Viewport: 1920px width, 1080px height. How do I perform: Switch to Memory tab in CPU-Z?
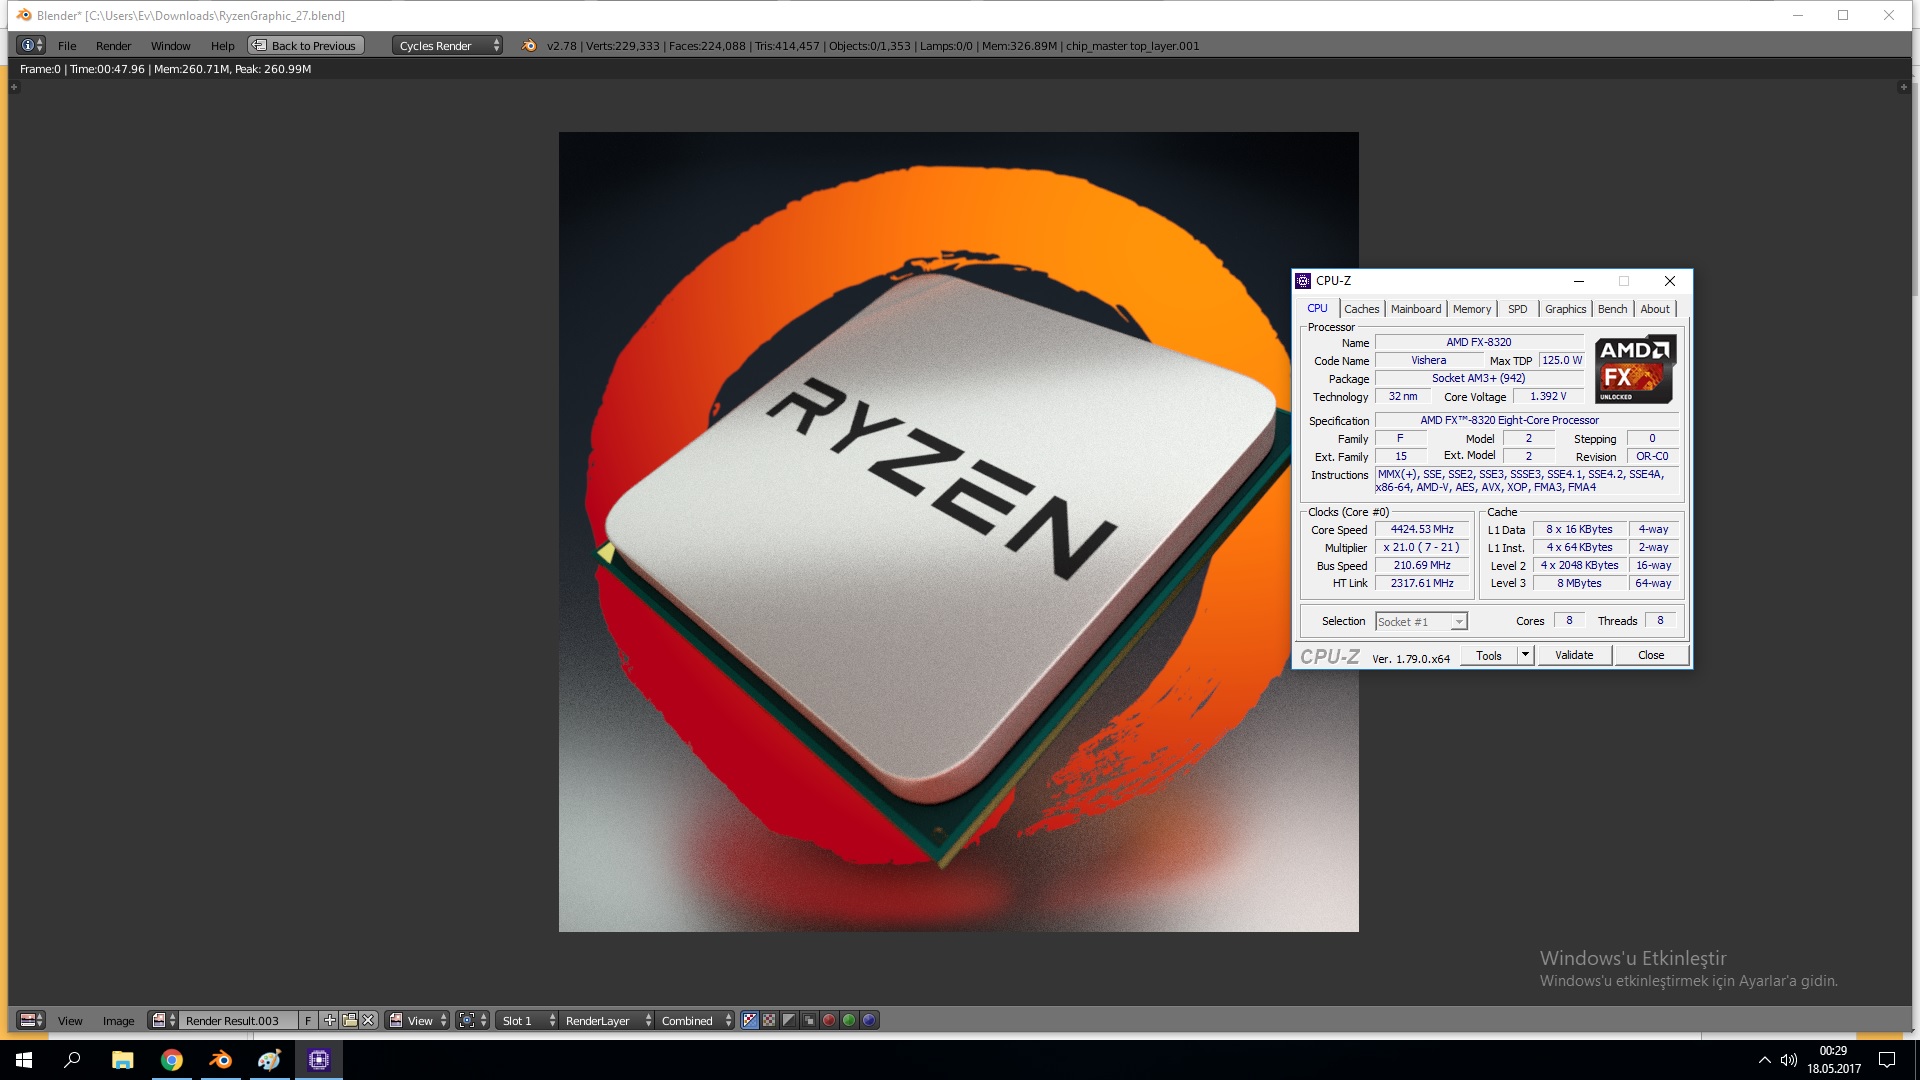1472,309
